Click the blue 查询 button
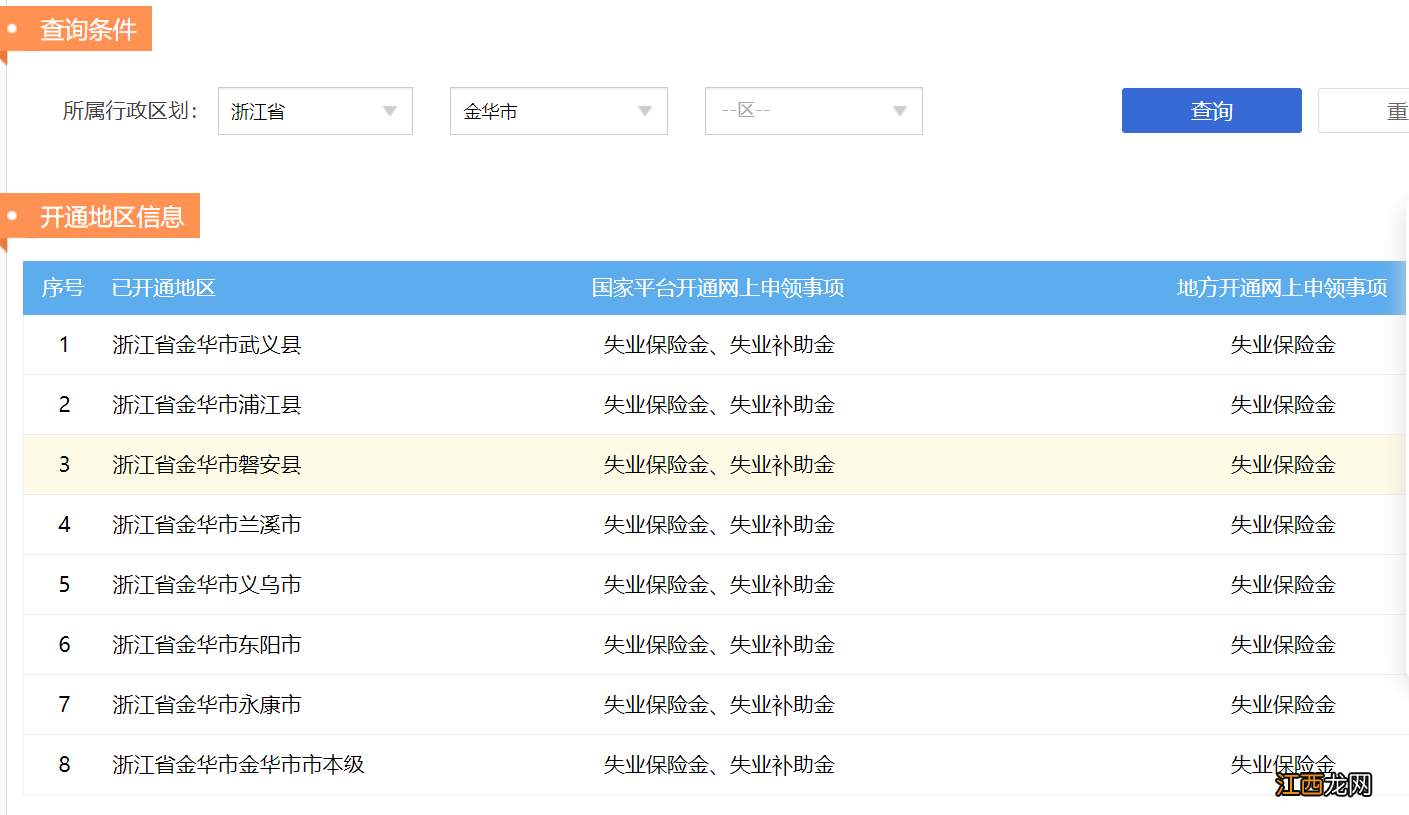 pos(1211,111)
